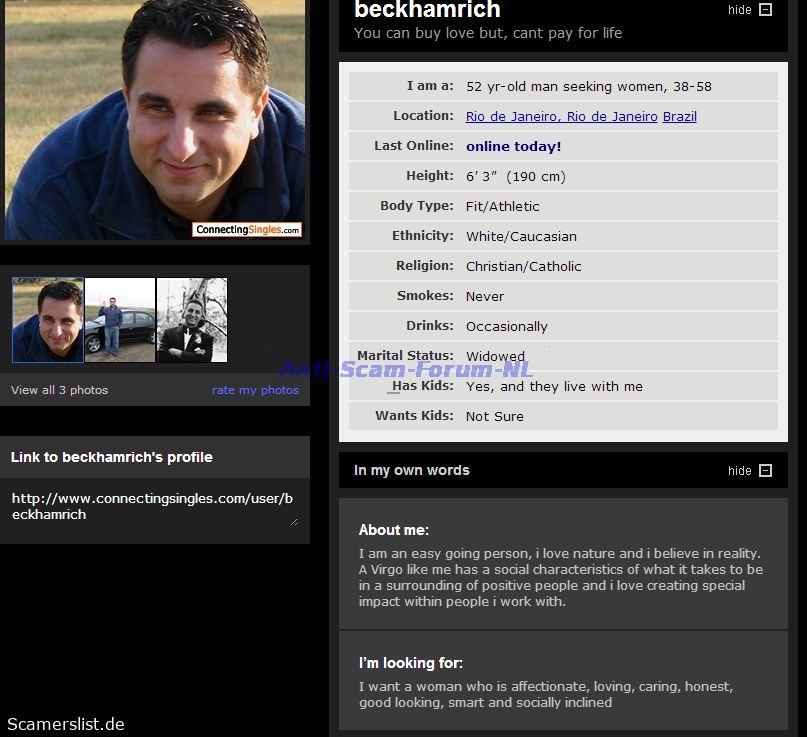Open the black-and-white tuxedo photo thumbnail
807x737 pixels.
point(192,320)
